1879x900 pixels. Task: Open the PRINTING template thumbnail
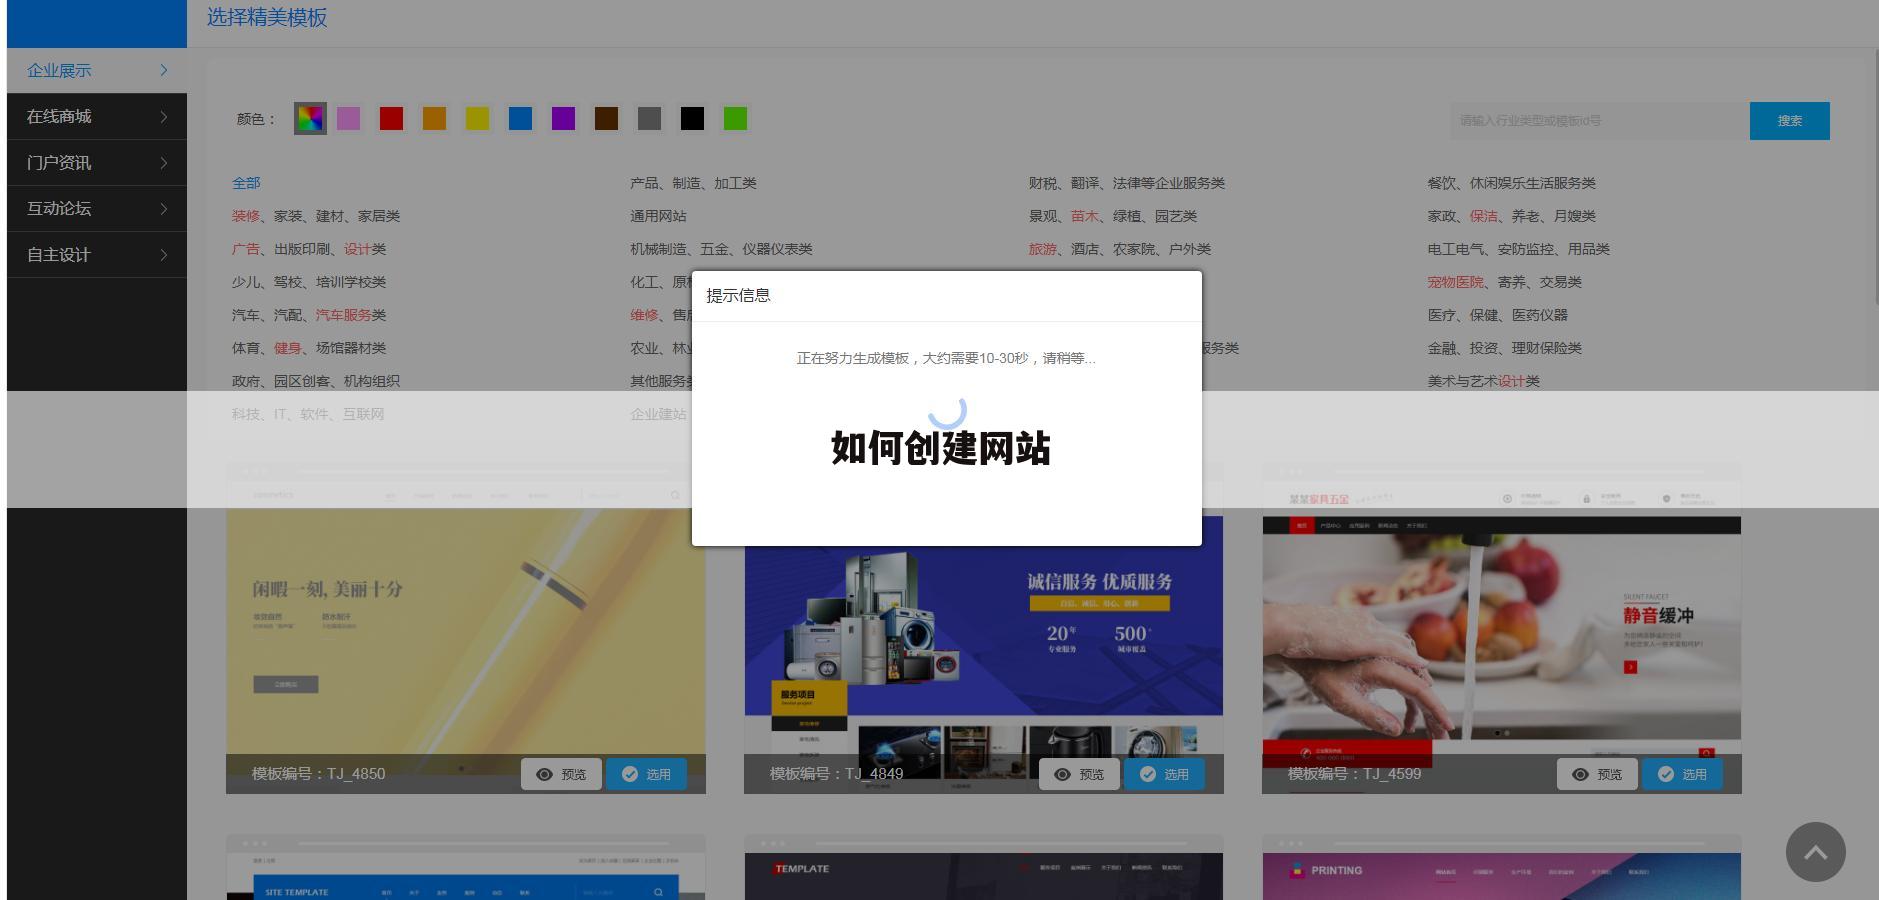1502,868
